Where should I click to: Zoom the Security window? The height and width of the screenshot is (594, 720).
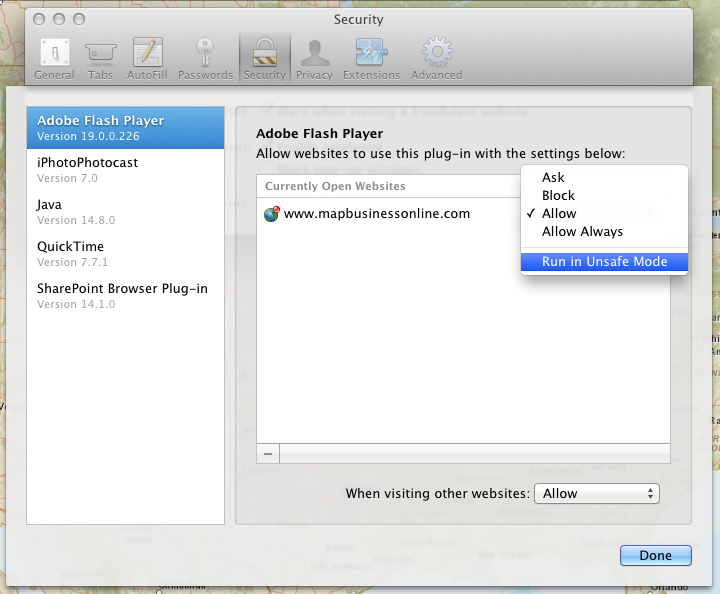point(79,19)
